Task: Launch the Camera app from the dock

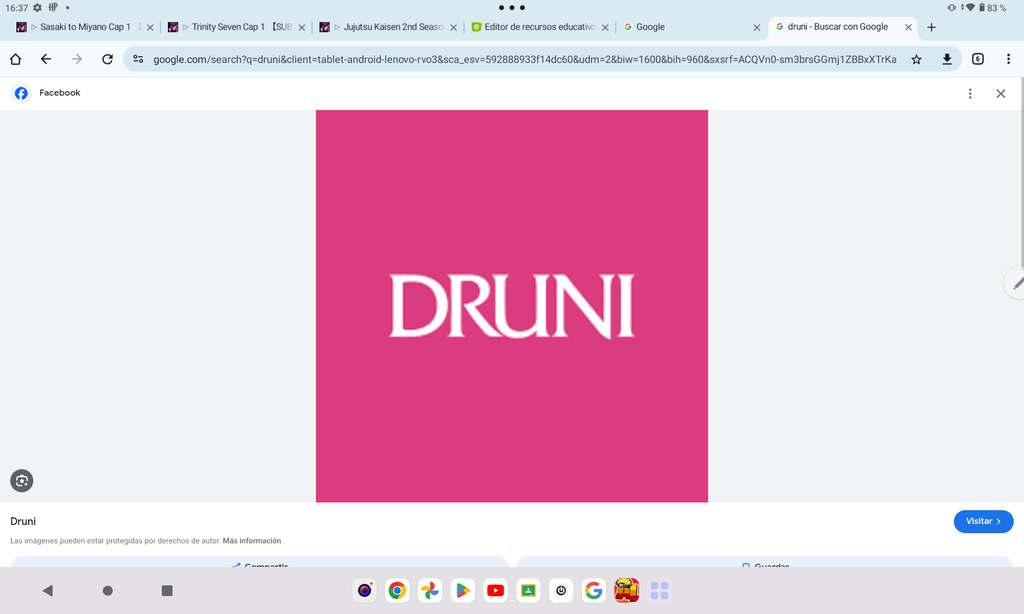Action: click(364, 590)
